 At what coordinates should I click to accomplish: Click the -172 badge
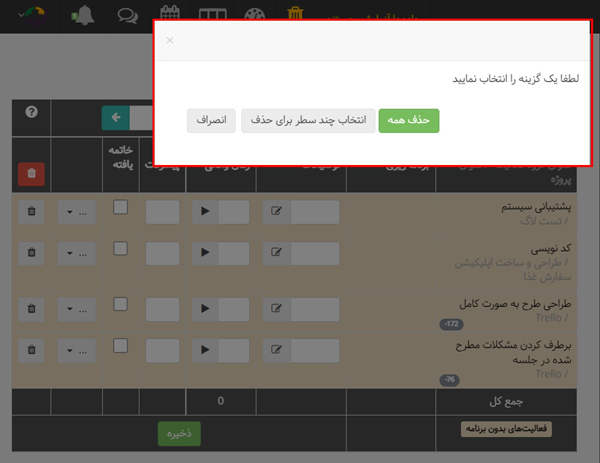pyautogui.click(x=452, y=324)
